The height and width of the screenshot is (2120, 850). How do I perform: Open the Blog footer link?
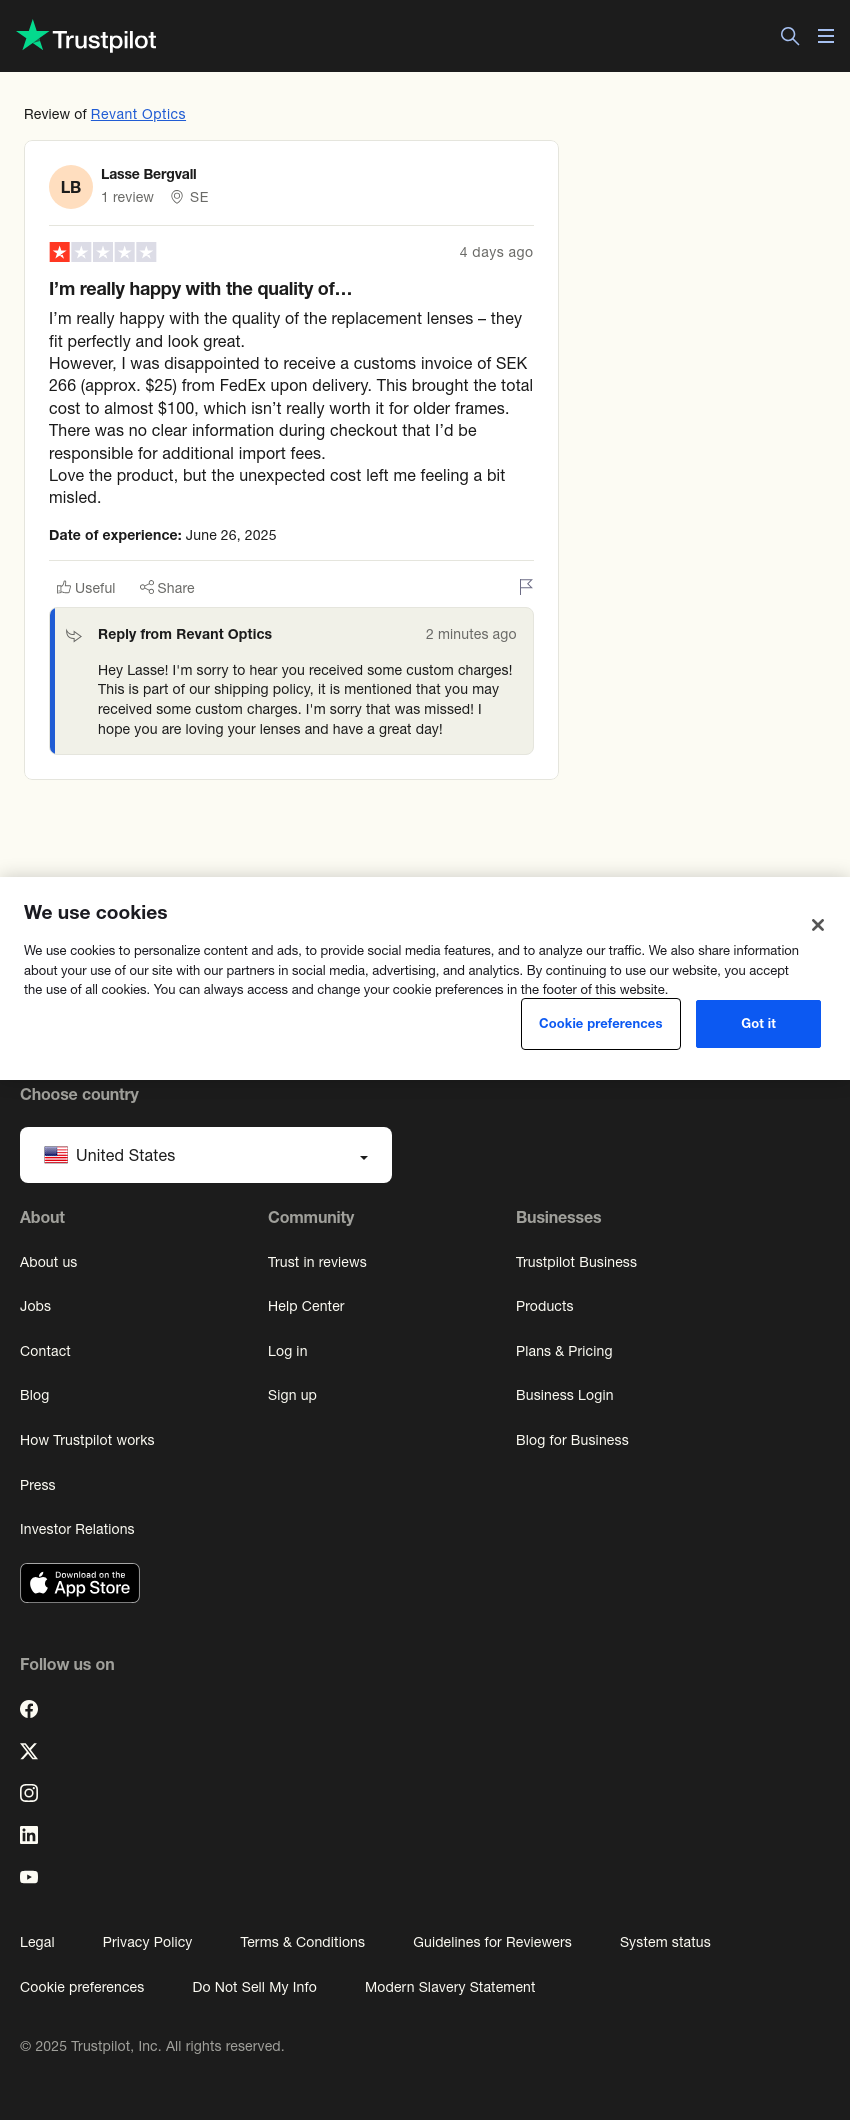(34, 1395)
